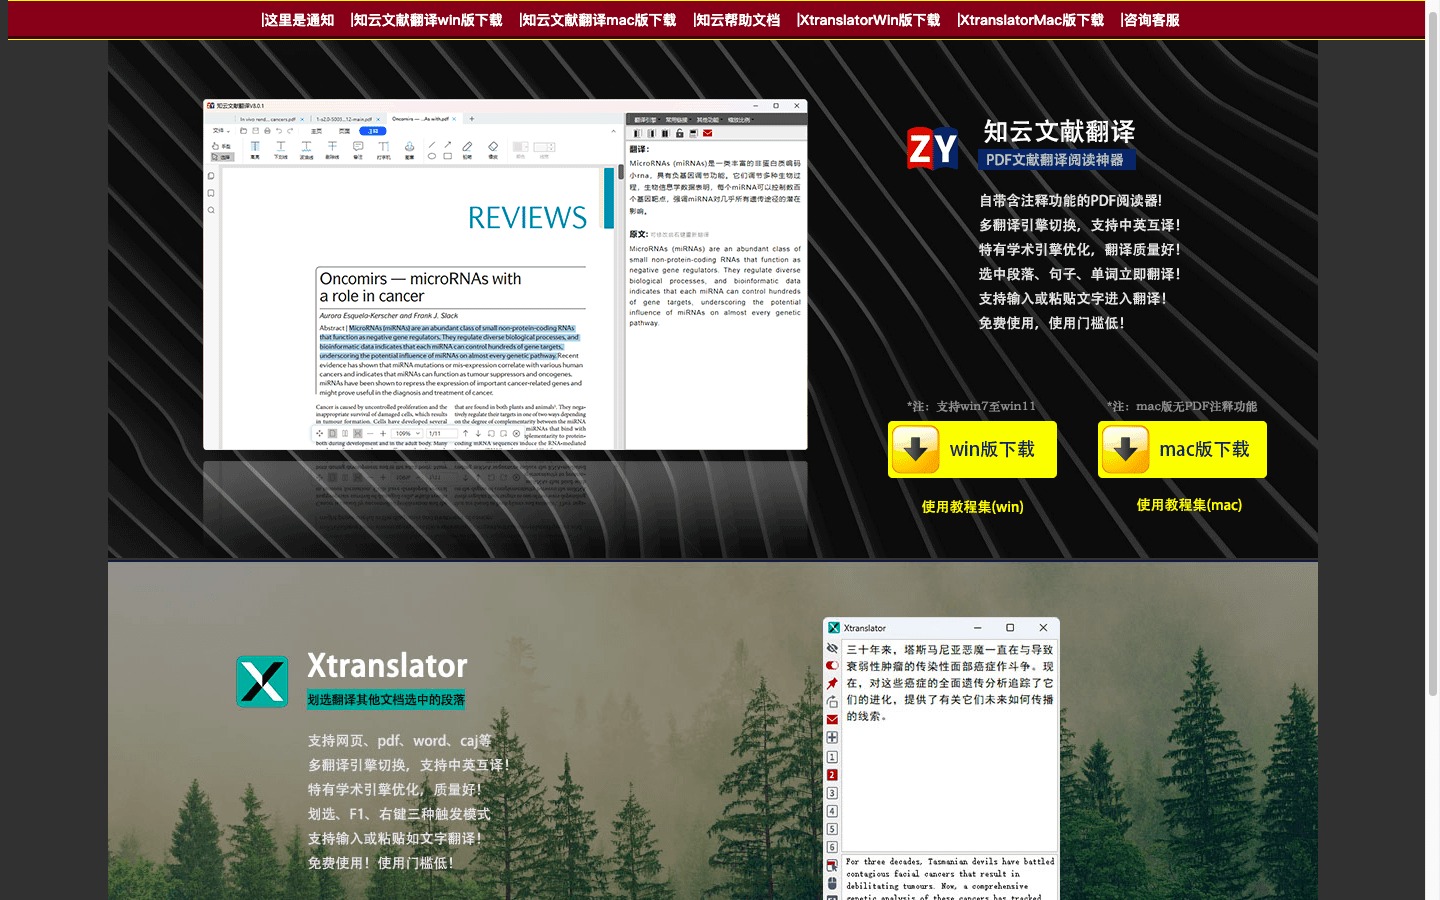The width and height of the screenshot is (1440, 900).
Task: Click the Xtranslator window title icon
Action: click(x=833, y=628)
